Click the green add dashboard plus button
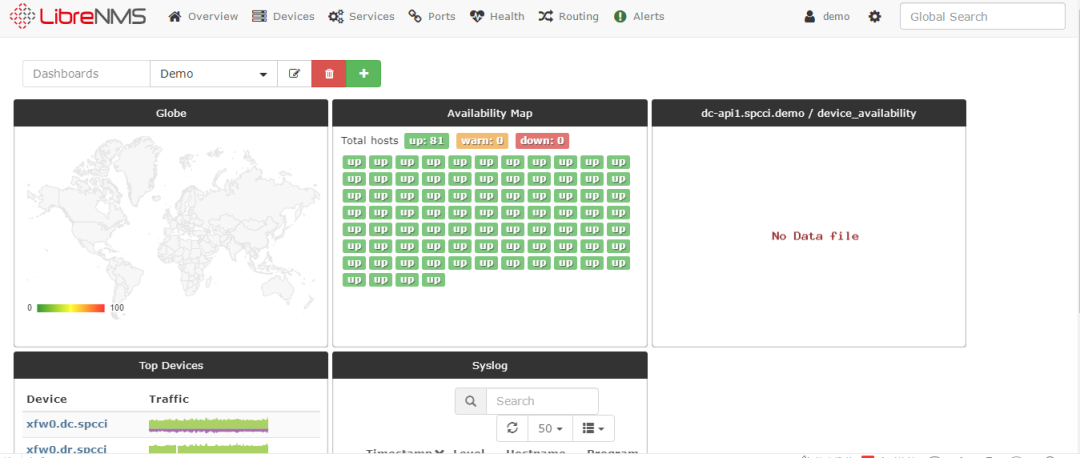Viewport: 1080px width, 458px height. click(x=364, y=74)
